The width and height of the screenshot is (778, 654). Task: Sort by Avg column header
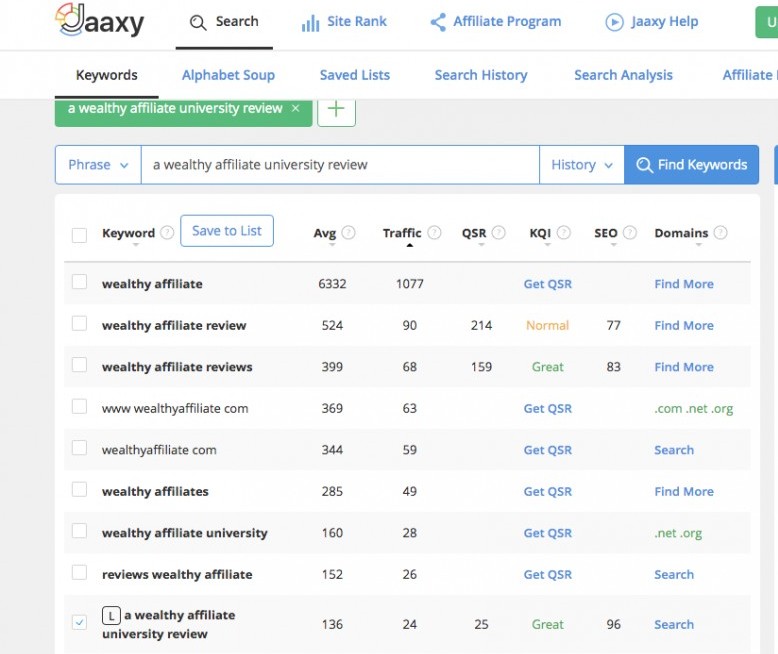click(325, 233)
